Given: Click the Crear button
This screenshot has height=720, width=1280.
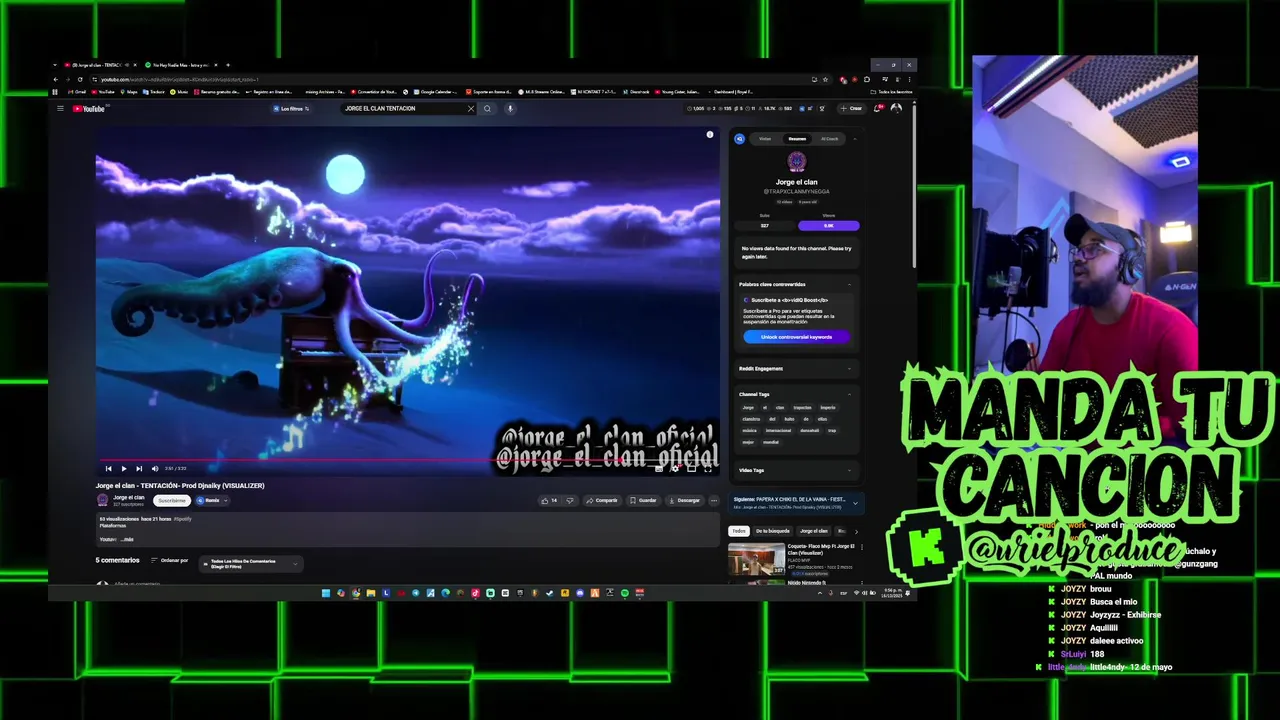Looking at the screenshot, I should pyautogui.click(x=852, y=108).
